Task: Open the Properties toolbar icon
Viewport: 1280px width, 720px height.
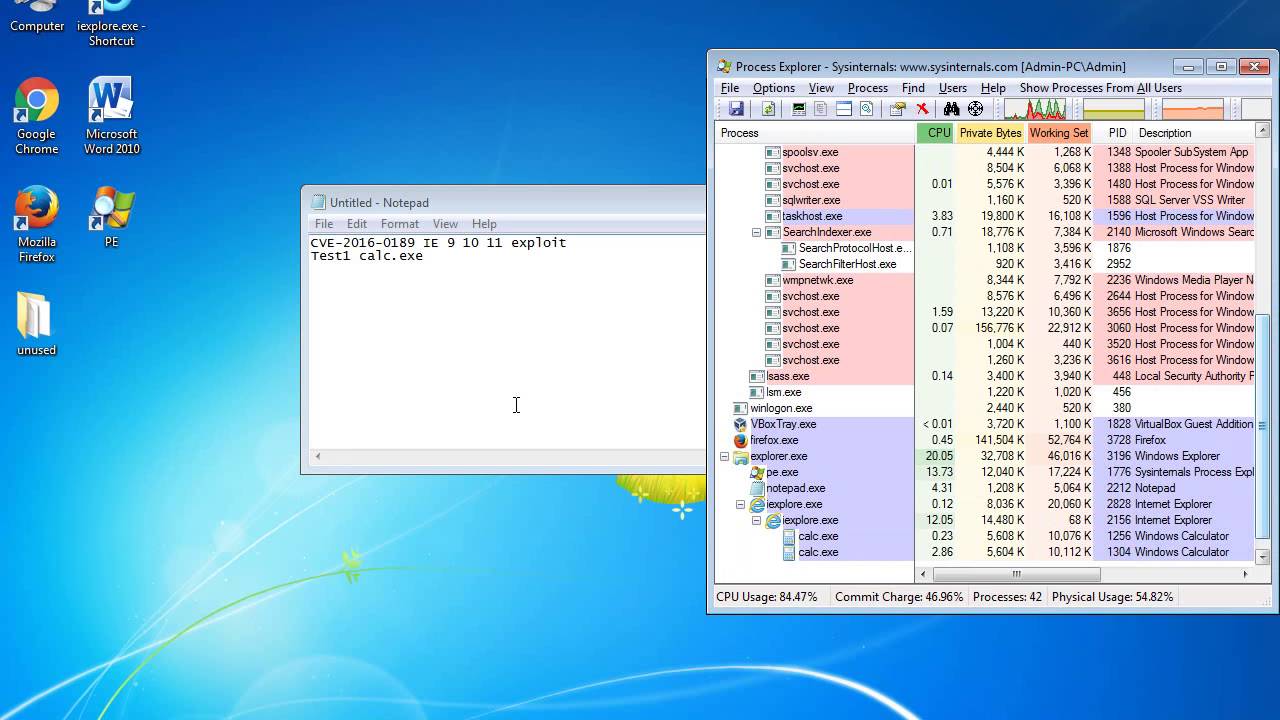Action: coord(898,109)
